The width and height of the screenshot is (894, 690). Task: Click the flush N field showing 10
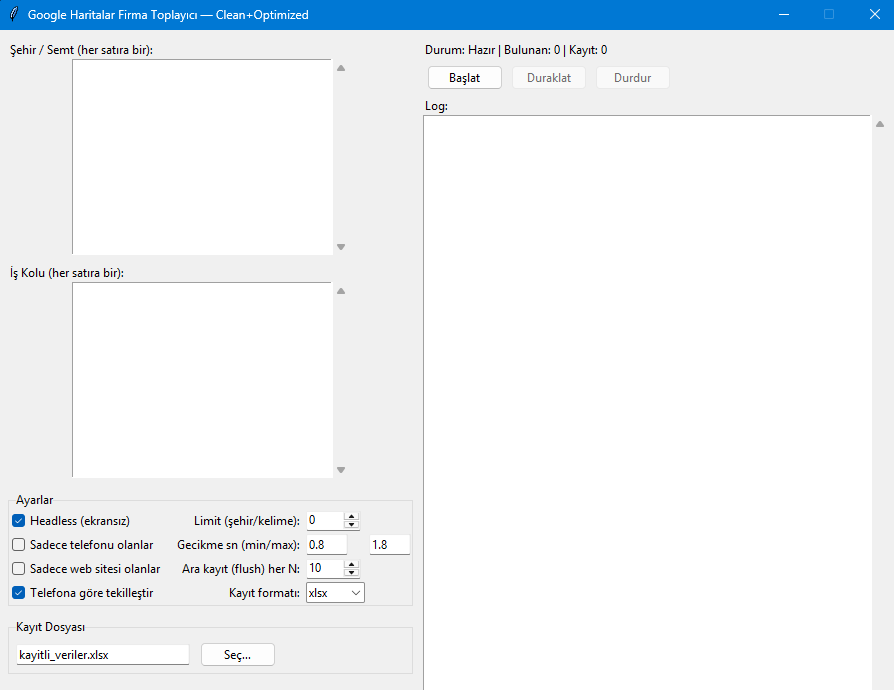click(x=326, y=568)
